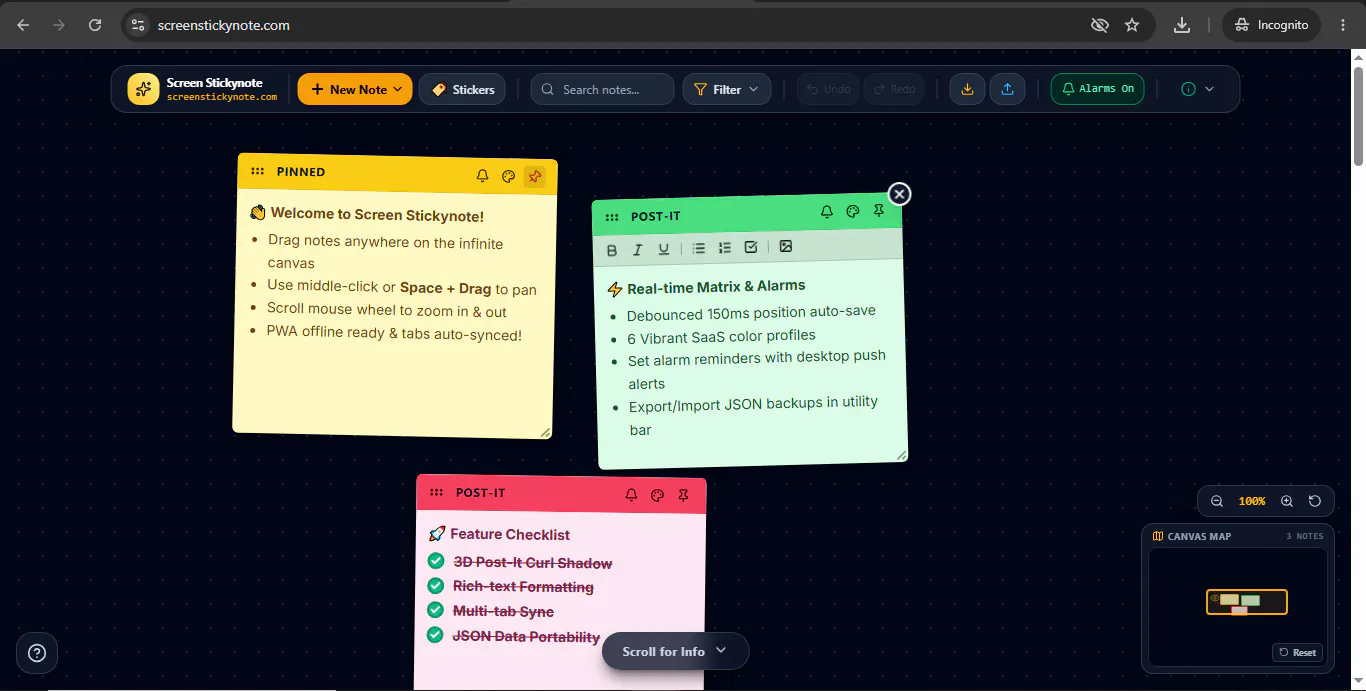Screen dimensions: 1366x691
Task: Click the Reset button in Canvas Map
Action: point(1298,652)
